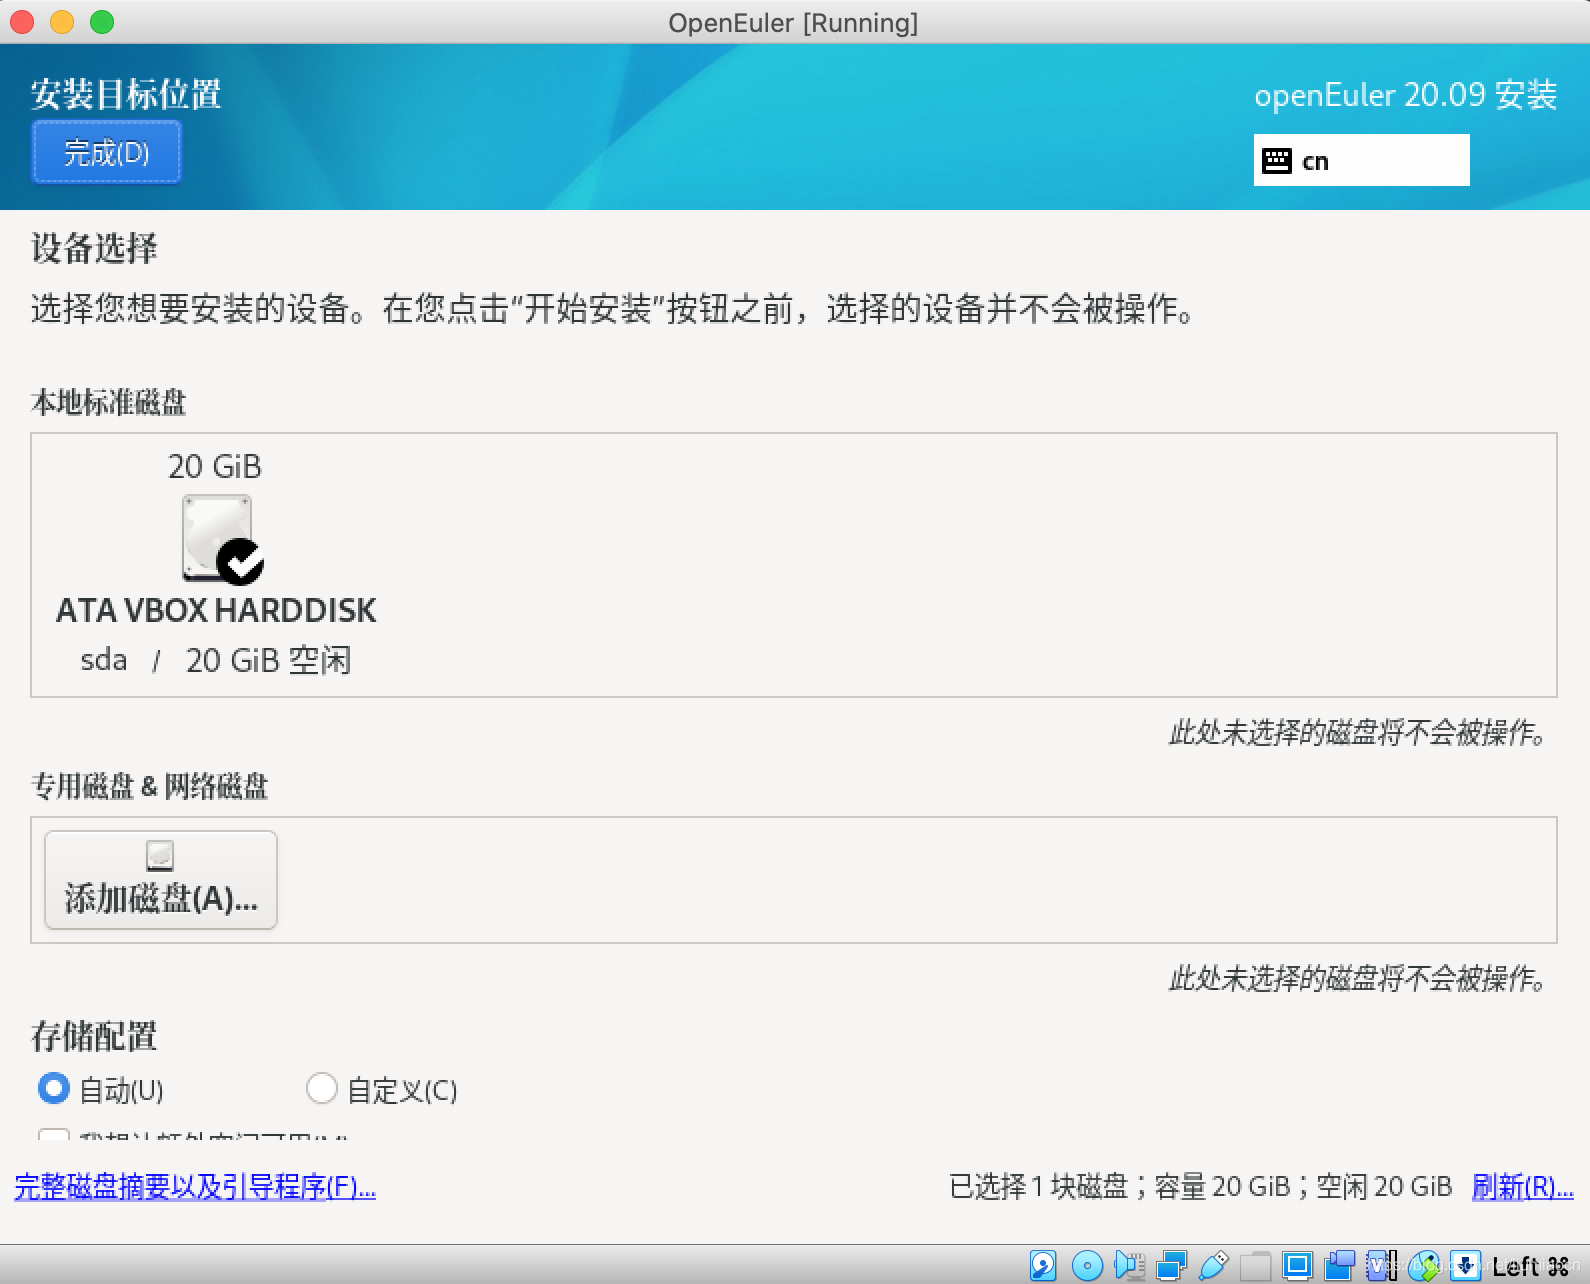
Task: Open 完整磁盘摘要以及引导程序(F)... link
Action: [195, 1186]
